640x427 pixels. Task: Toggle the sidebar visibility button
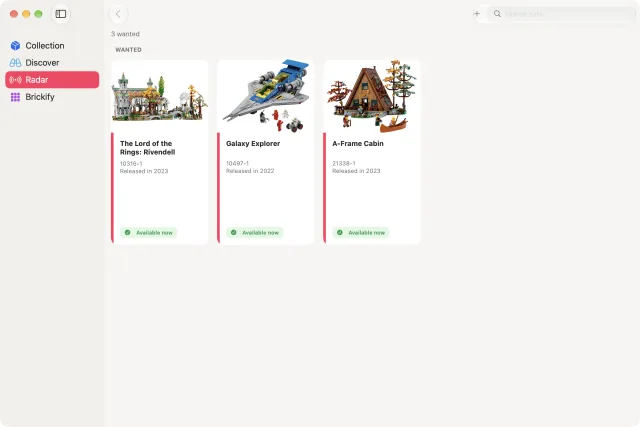tap(61, 14)
